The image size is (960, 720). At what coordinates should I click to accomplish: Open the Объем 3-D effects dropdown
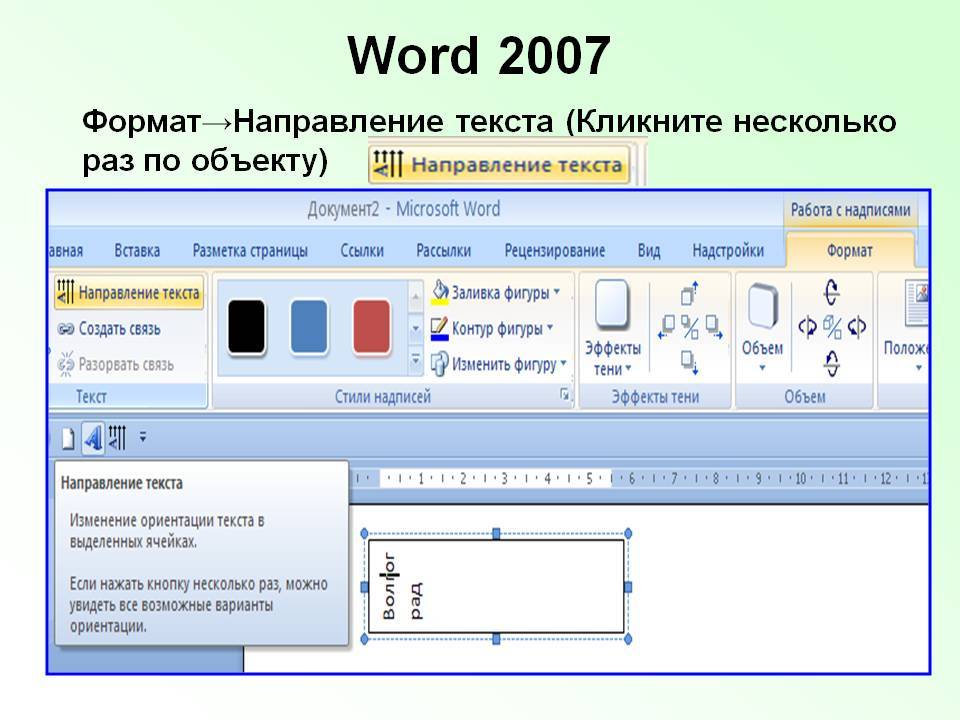pos(762,327)
